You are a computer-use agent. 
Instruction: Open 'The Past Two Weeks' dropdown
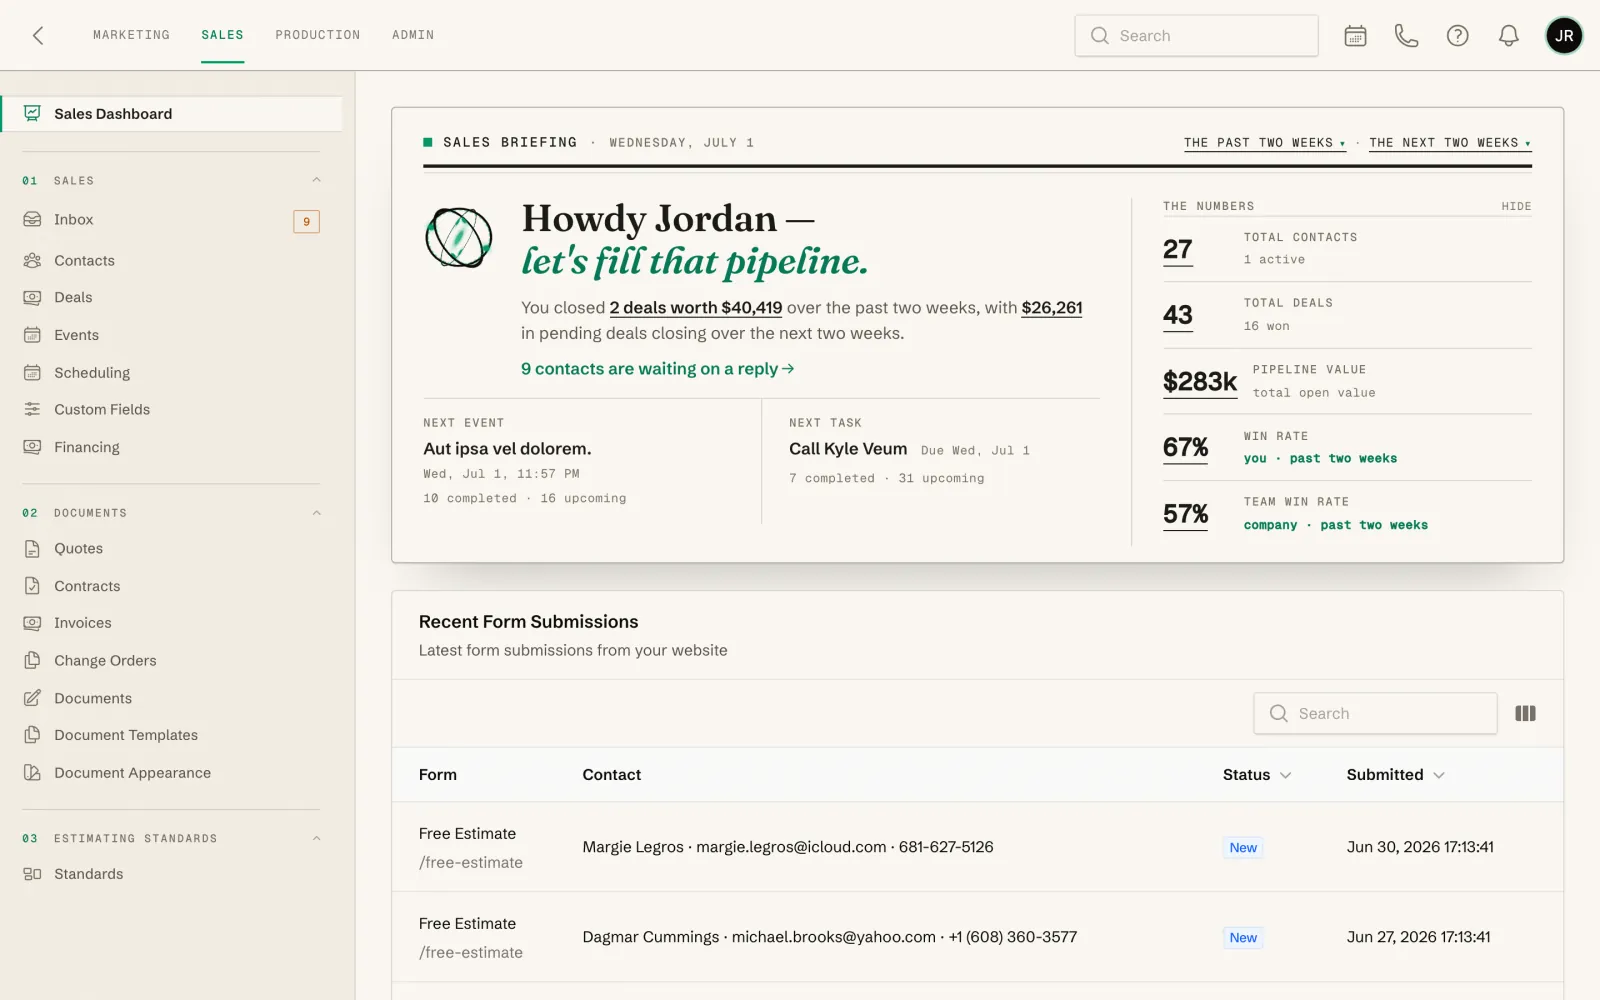point(1265,143)
